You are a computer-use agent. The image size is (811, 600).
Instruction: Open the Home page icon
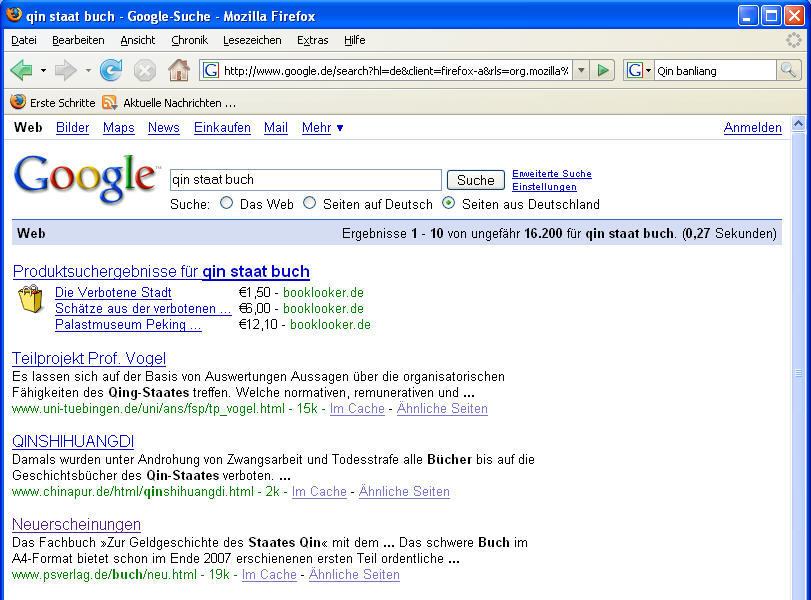point(178,70)
